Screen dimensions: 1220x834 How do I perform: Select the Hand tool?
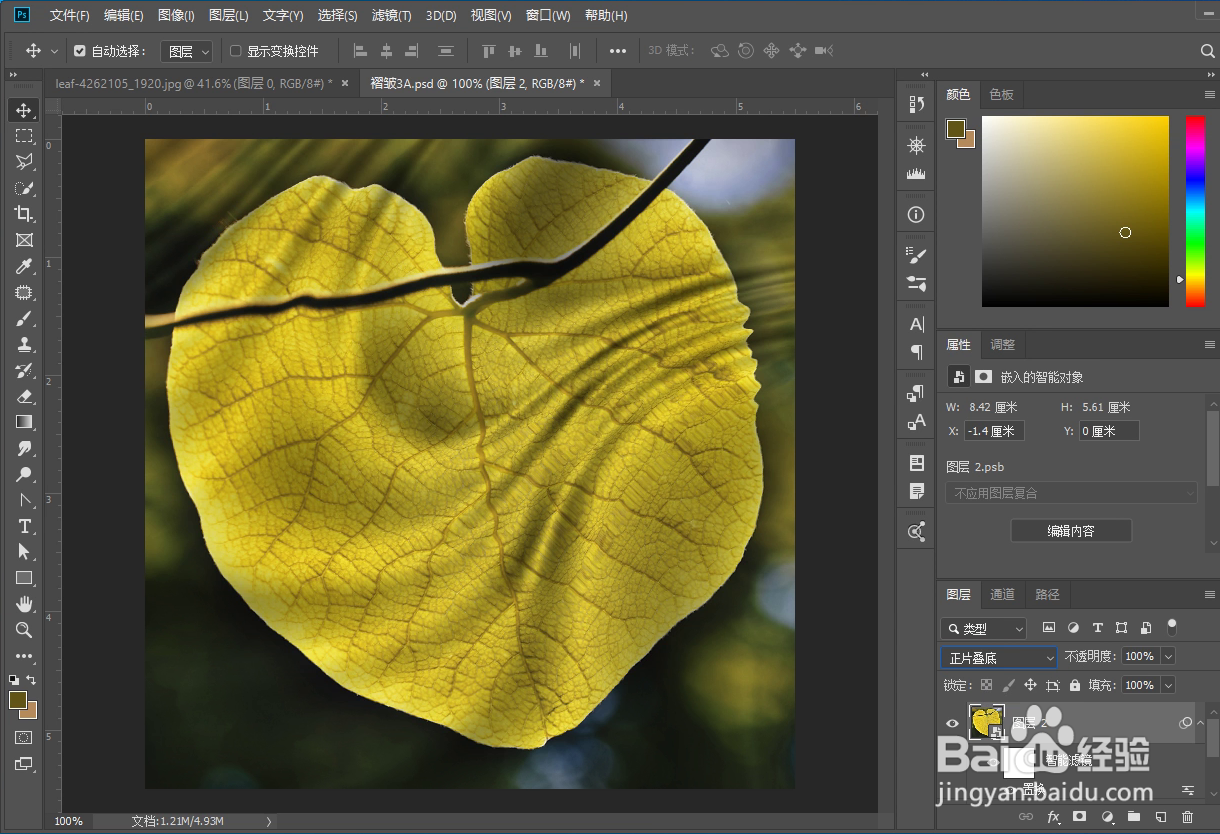pyautogui.click(x=24, y=604)
